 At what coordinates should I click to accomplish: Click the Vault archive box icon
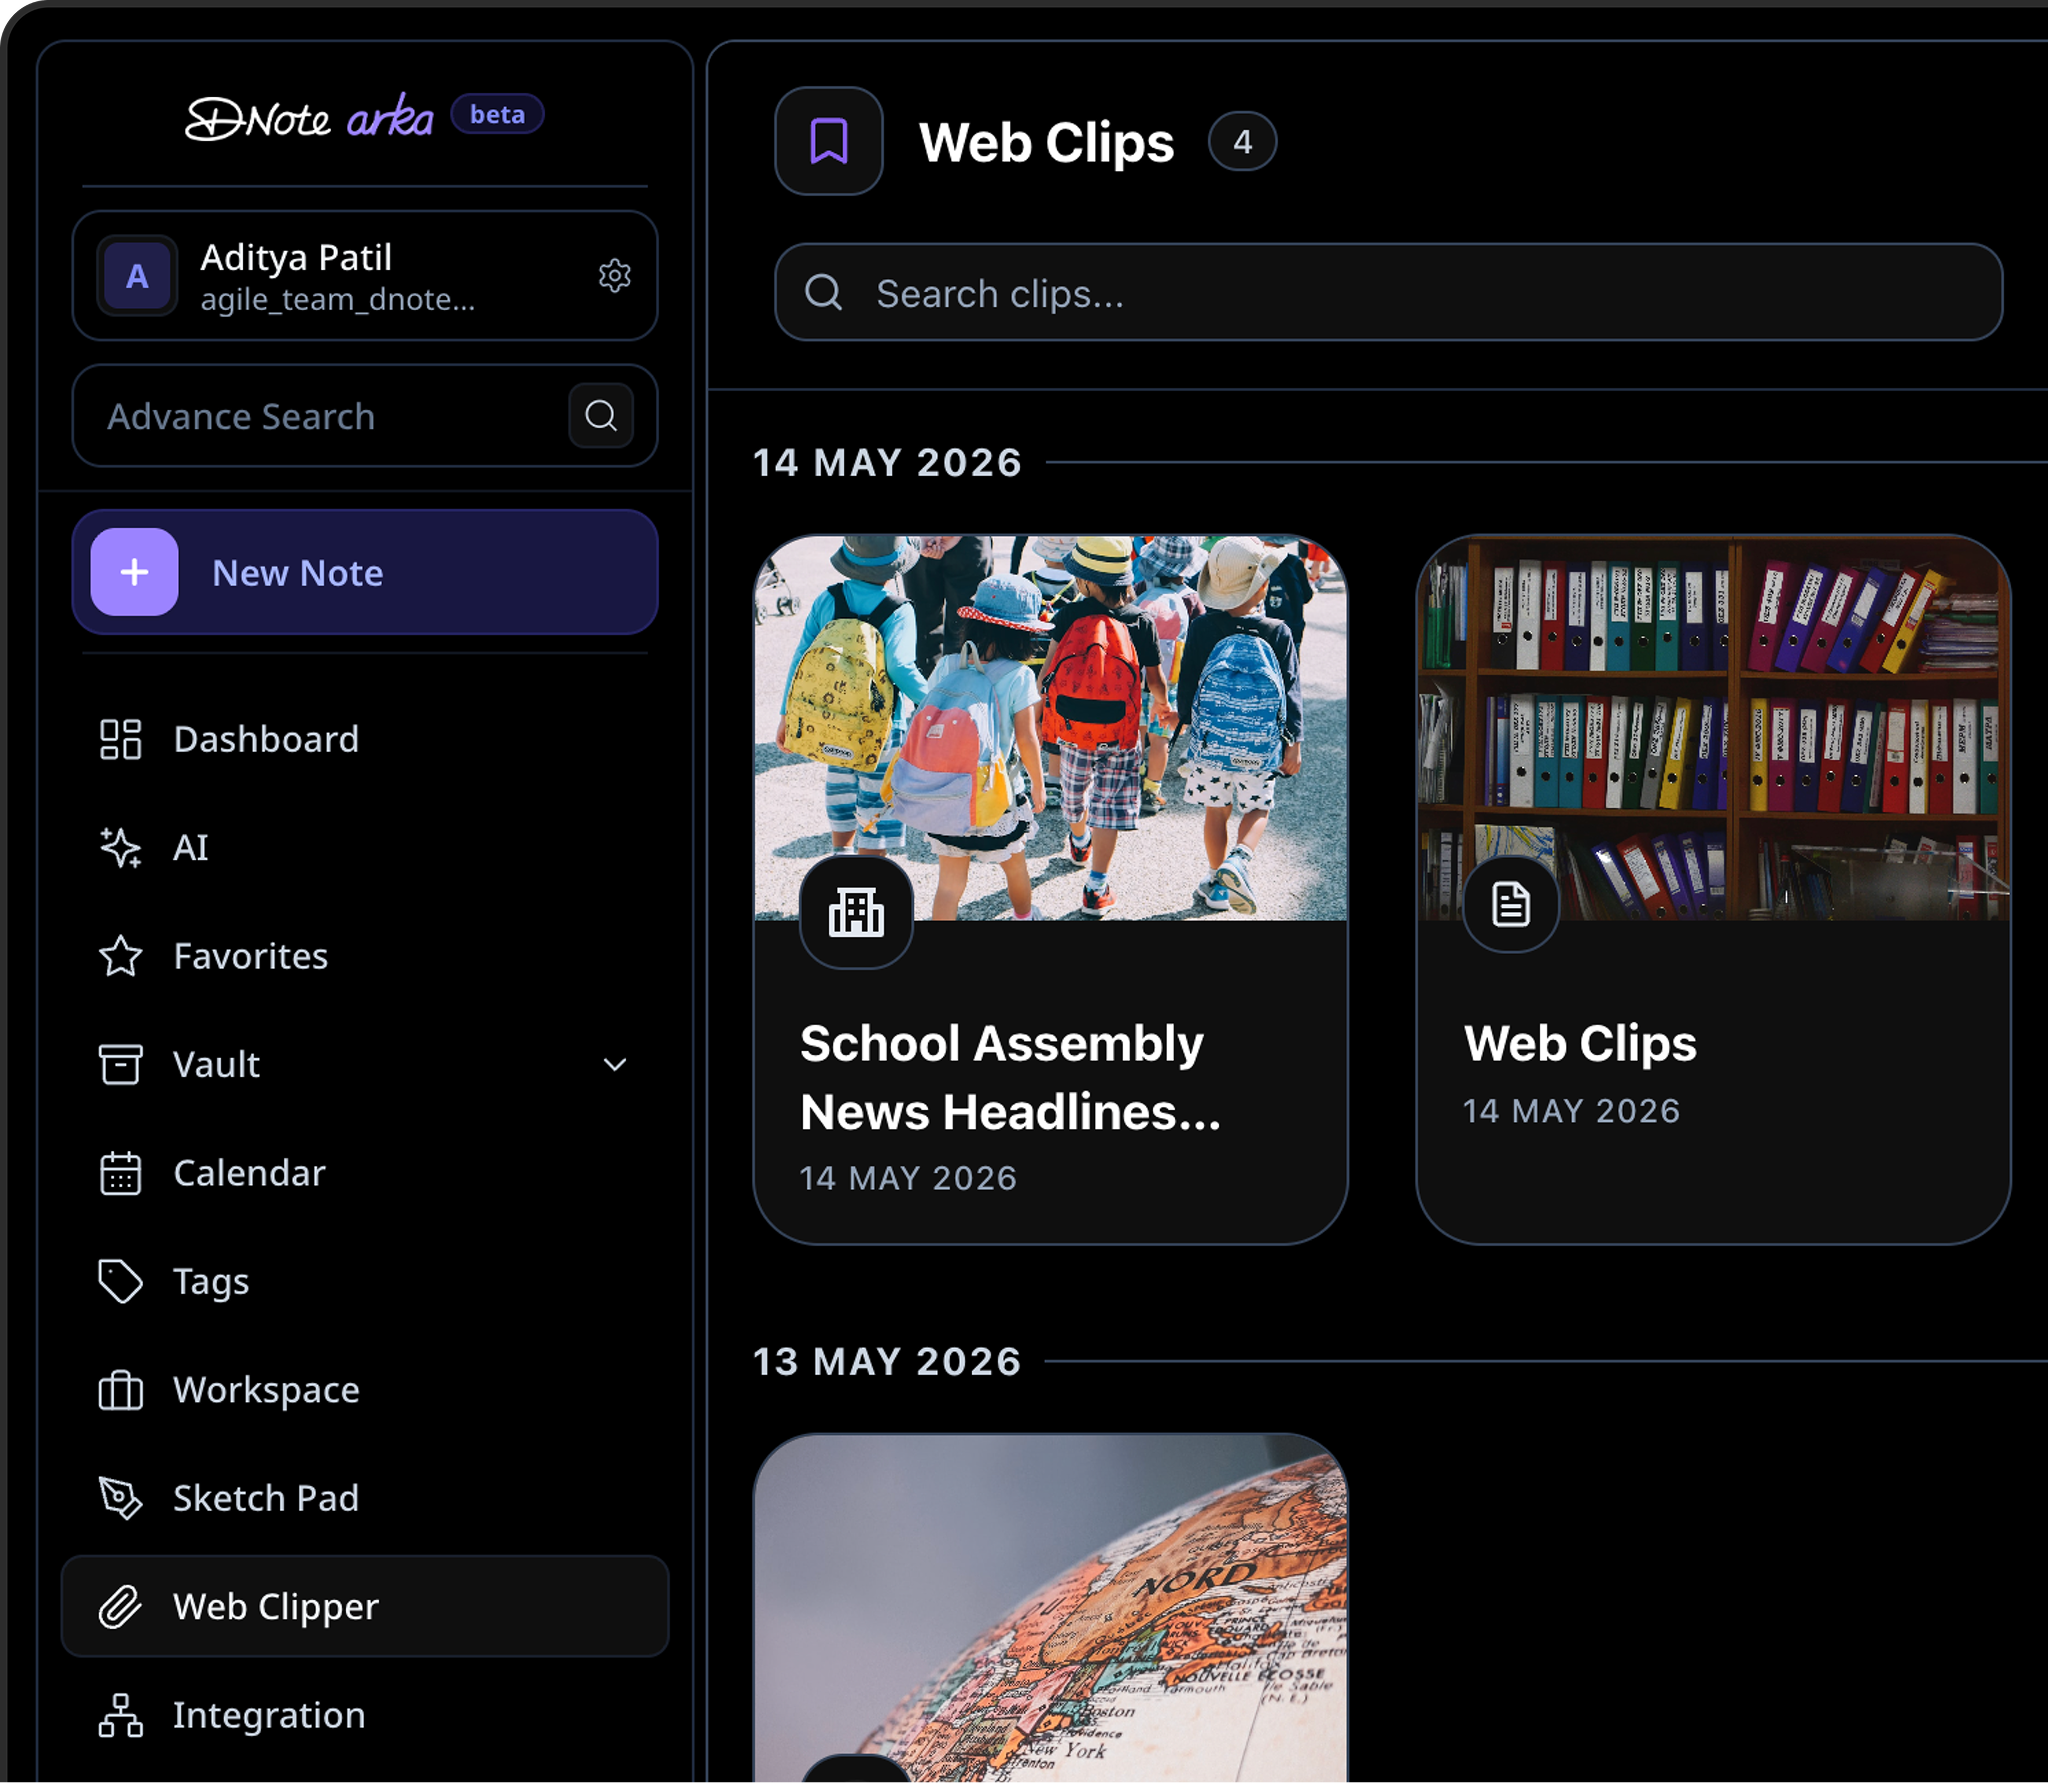120,1064
